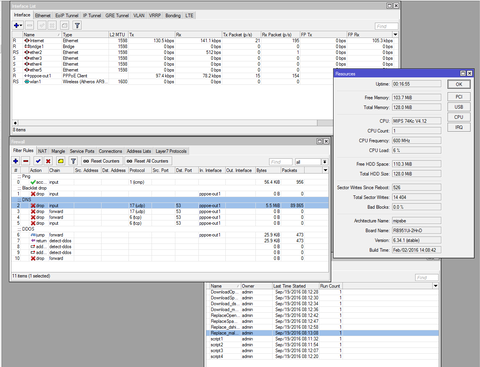
Task: Click the USB button in Resources
Action: pyautogui.click(x=459, y=107)
